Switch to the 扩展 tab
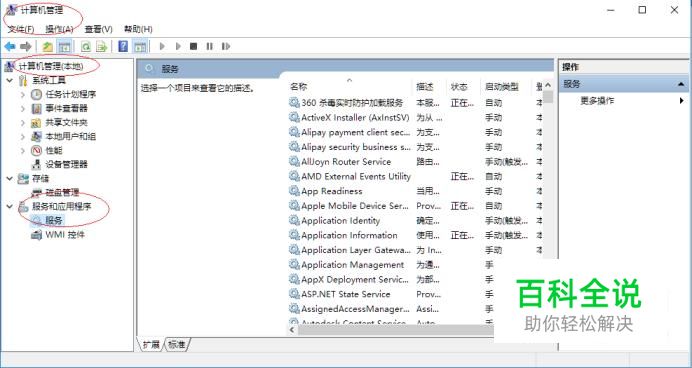692x368 pixels. 151,345
